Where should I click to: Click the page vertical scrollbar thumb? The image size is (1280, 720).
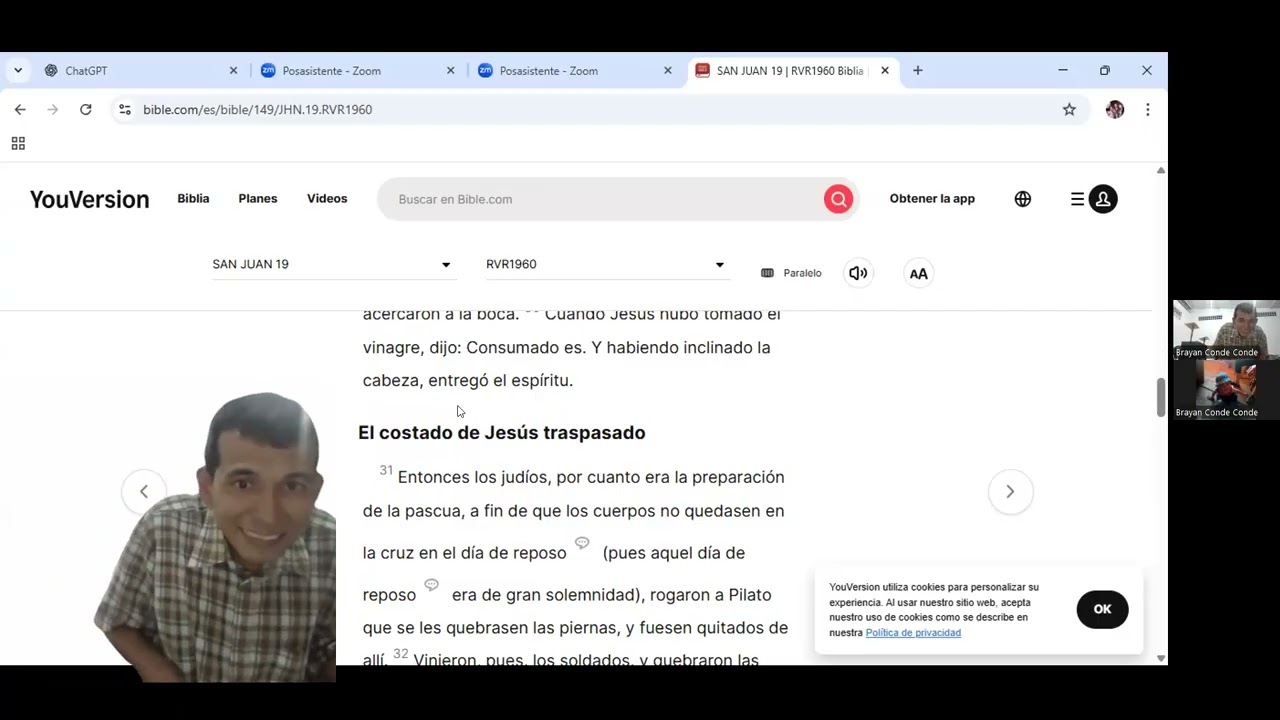click(x=1160, y=397)
